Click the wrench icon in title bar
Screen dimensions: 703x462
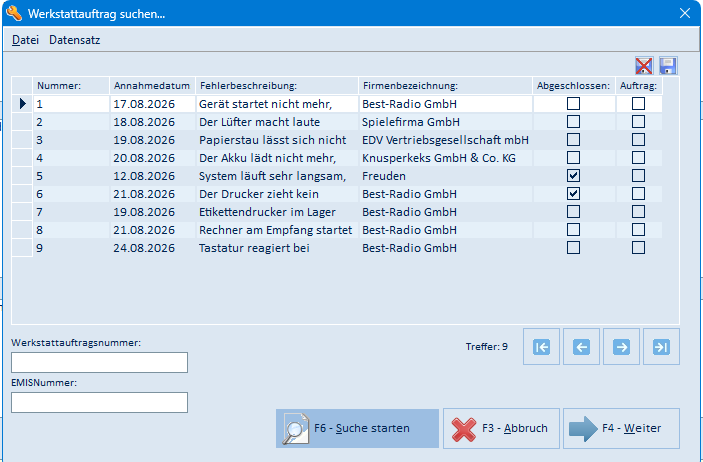[14, 13]
